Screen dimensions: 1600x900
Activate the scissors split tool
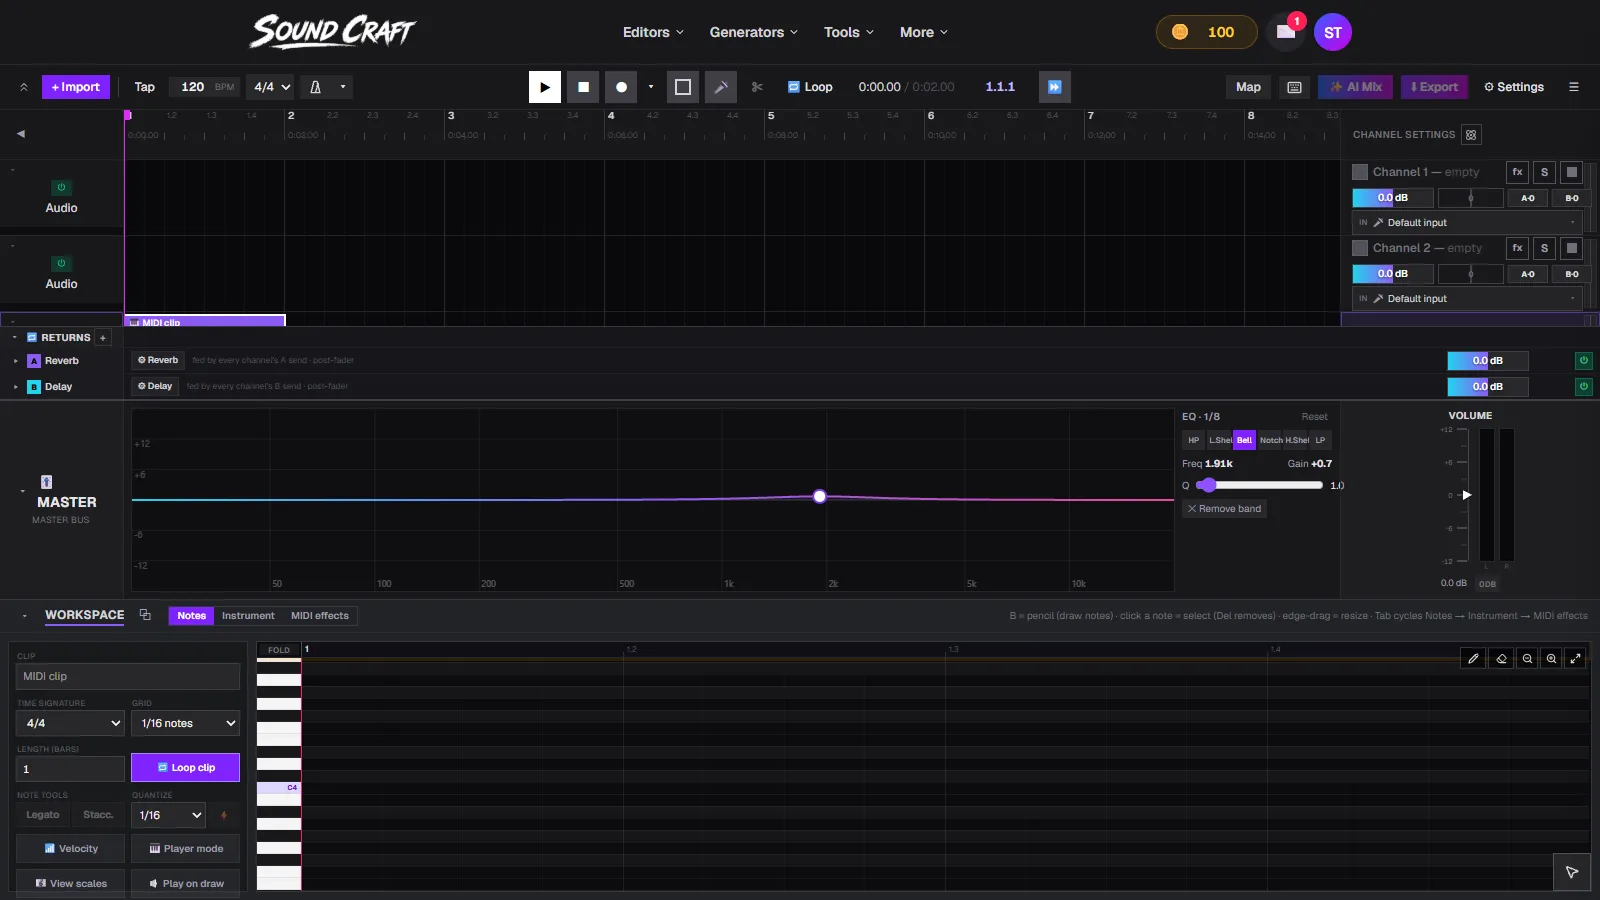(x=757, y=87)
